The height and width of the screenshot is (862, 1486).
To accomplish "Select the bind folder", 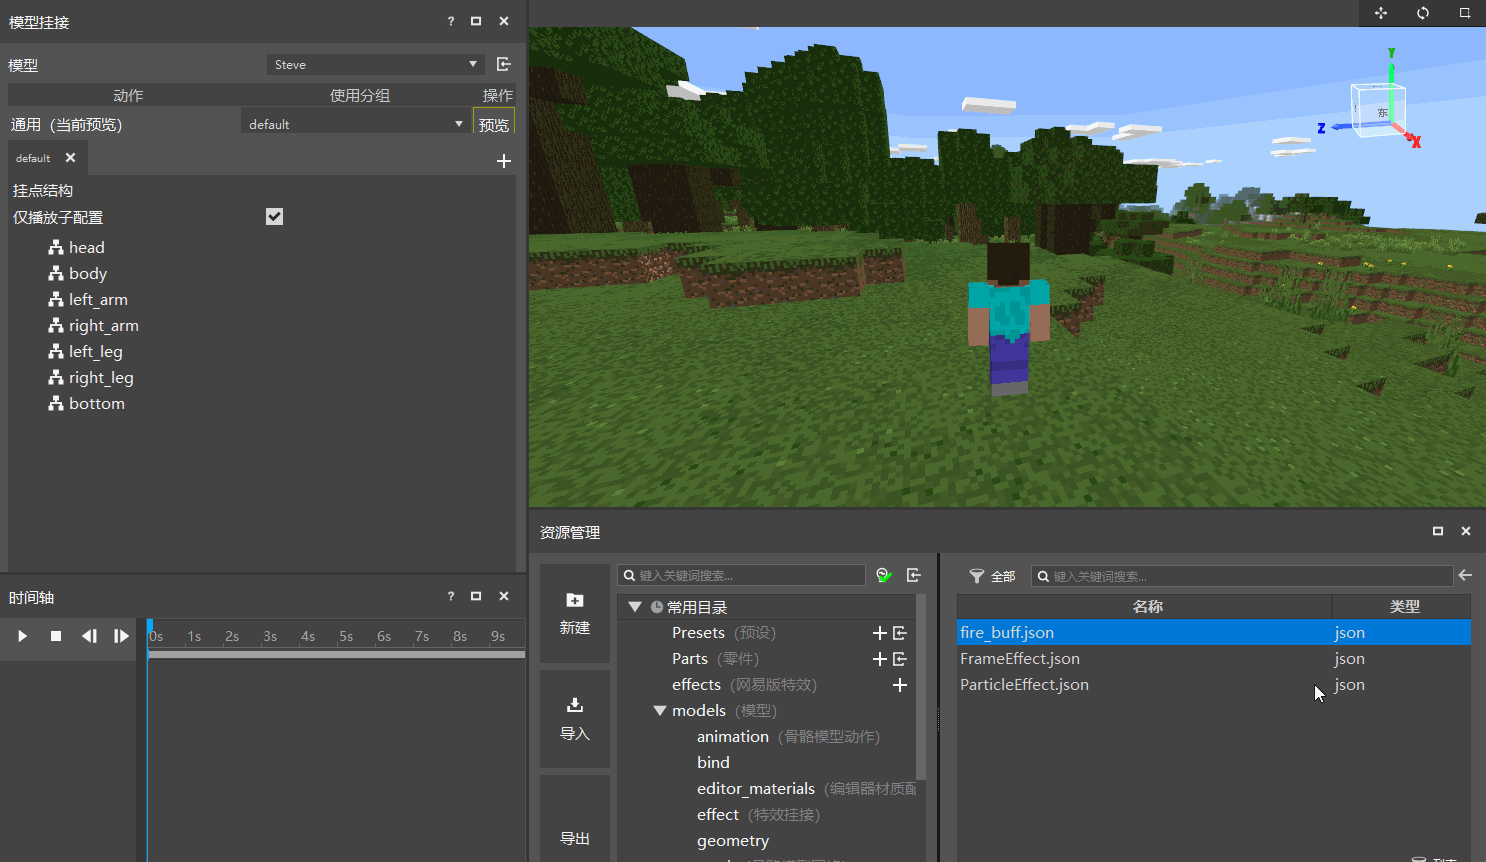I will 713,763.
